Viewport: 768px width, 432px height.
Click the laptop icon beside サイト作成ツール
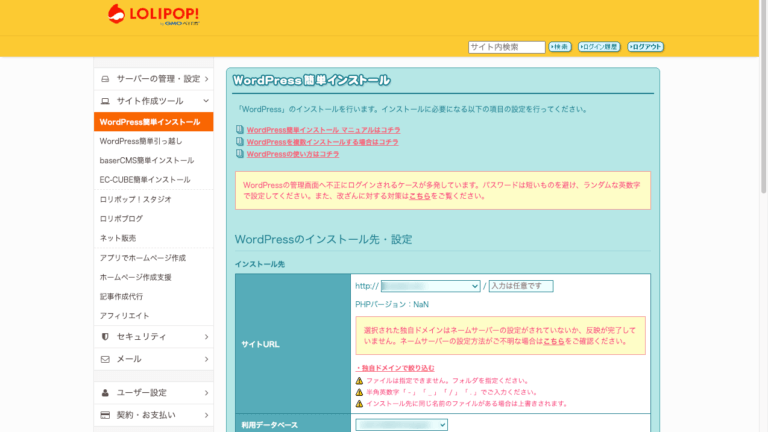105,101
